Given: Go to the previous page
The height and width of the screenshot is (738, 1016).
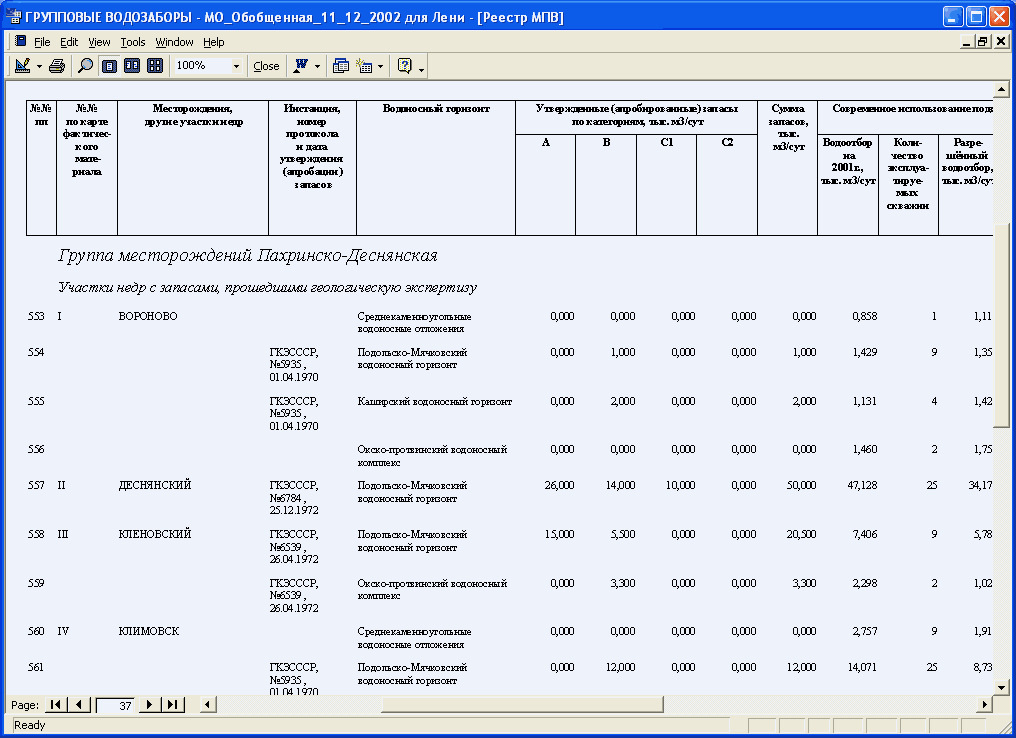Looking at the screenshot, I should tap(79, 705).
